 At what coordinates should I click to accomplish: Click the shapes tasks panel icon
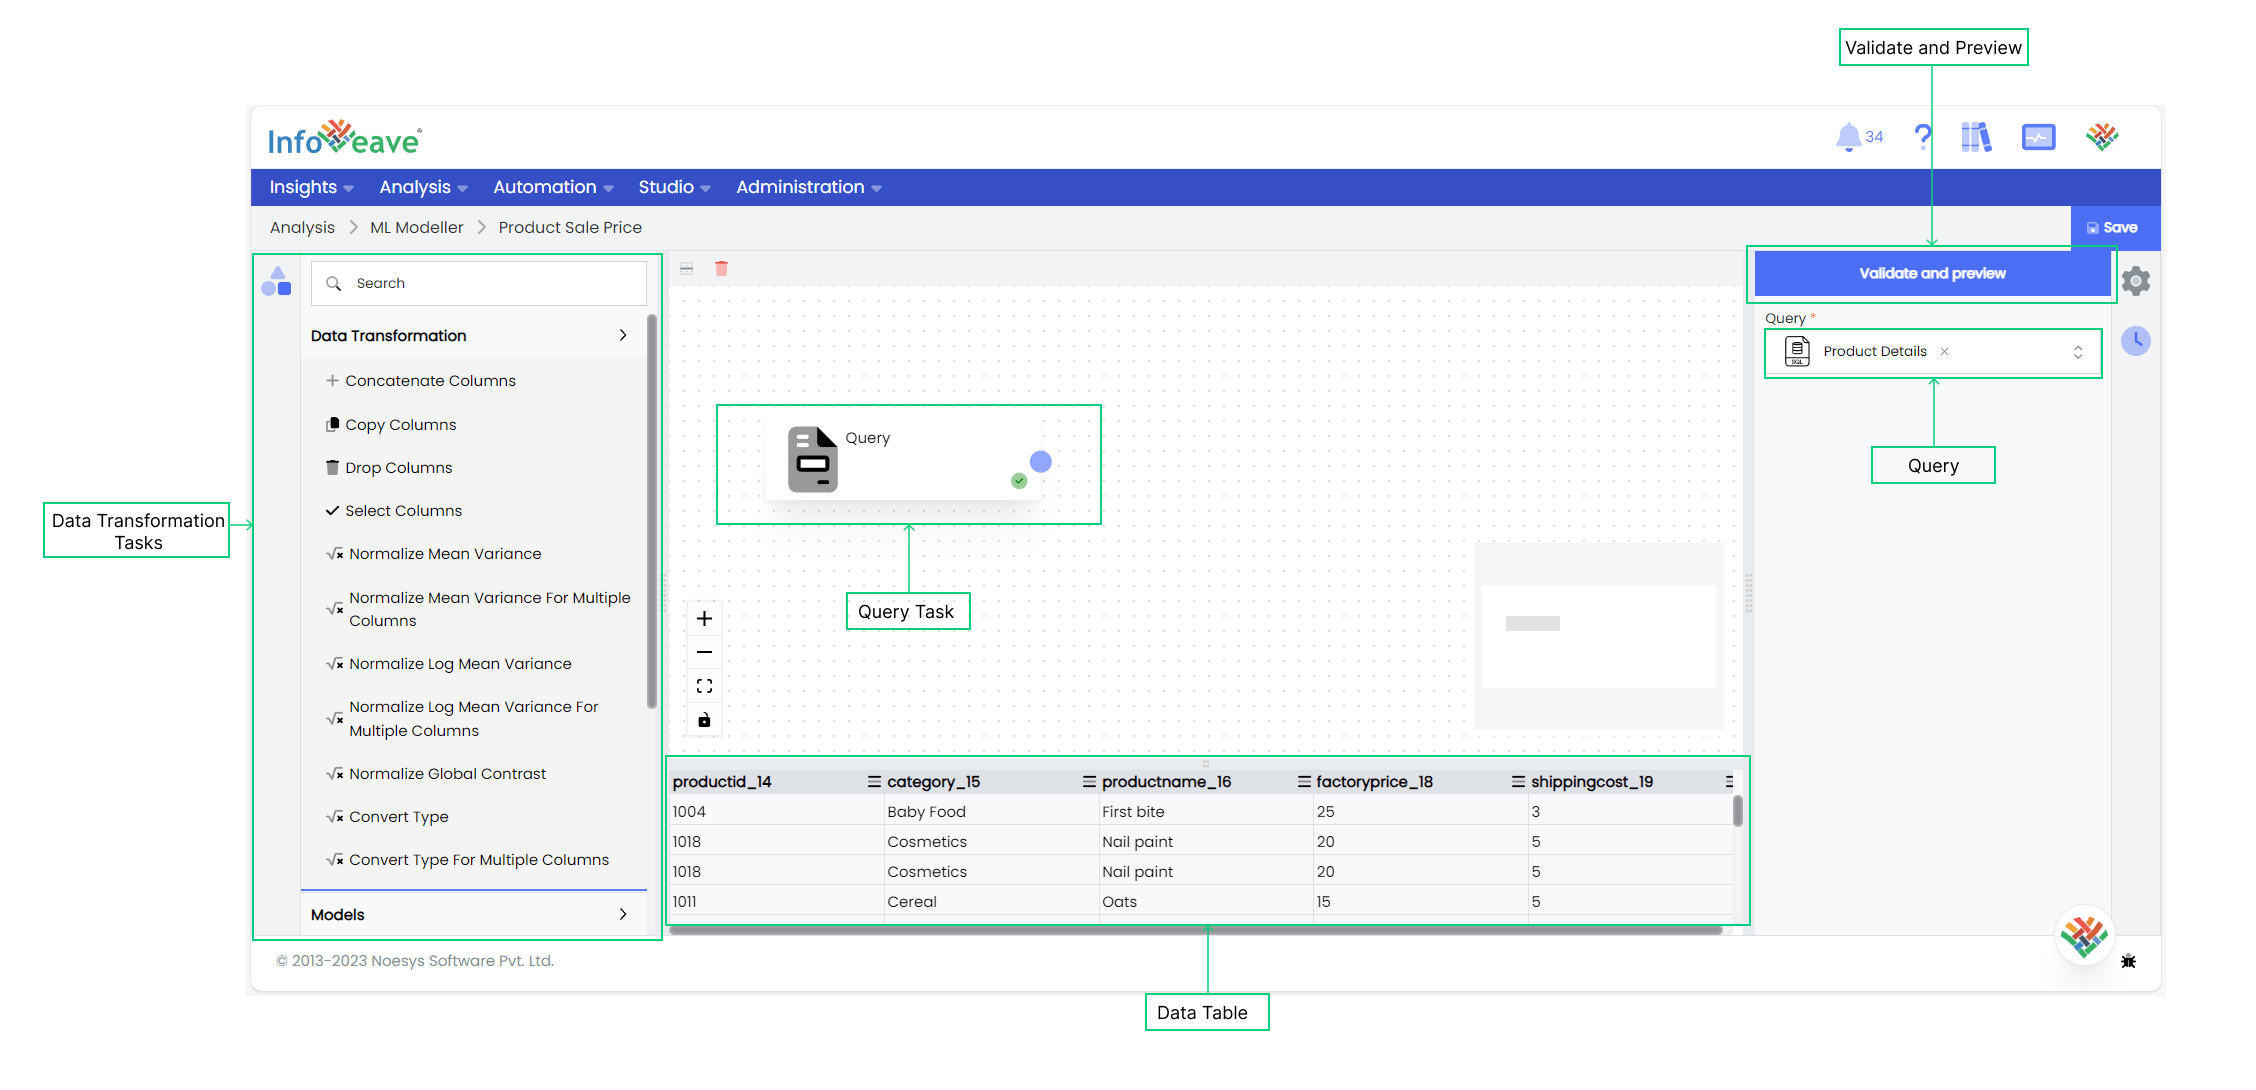click(x=276, y=282)
